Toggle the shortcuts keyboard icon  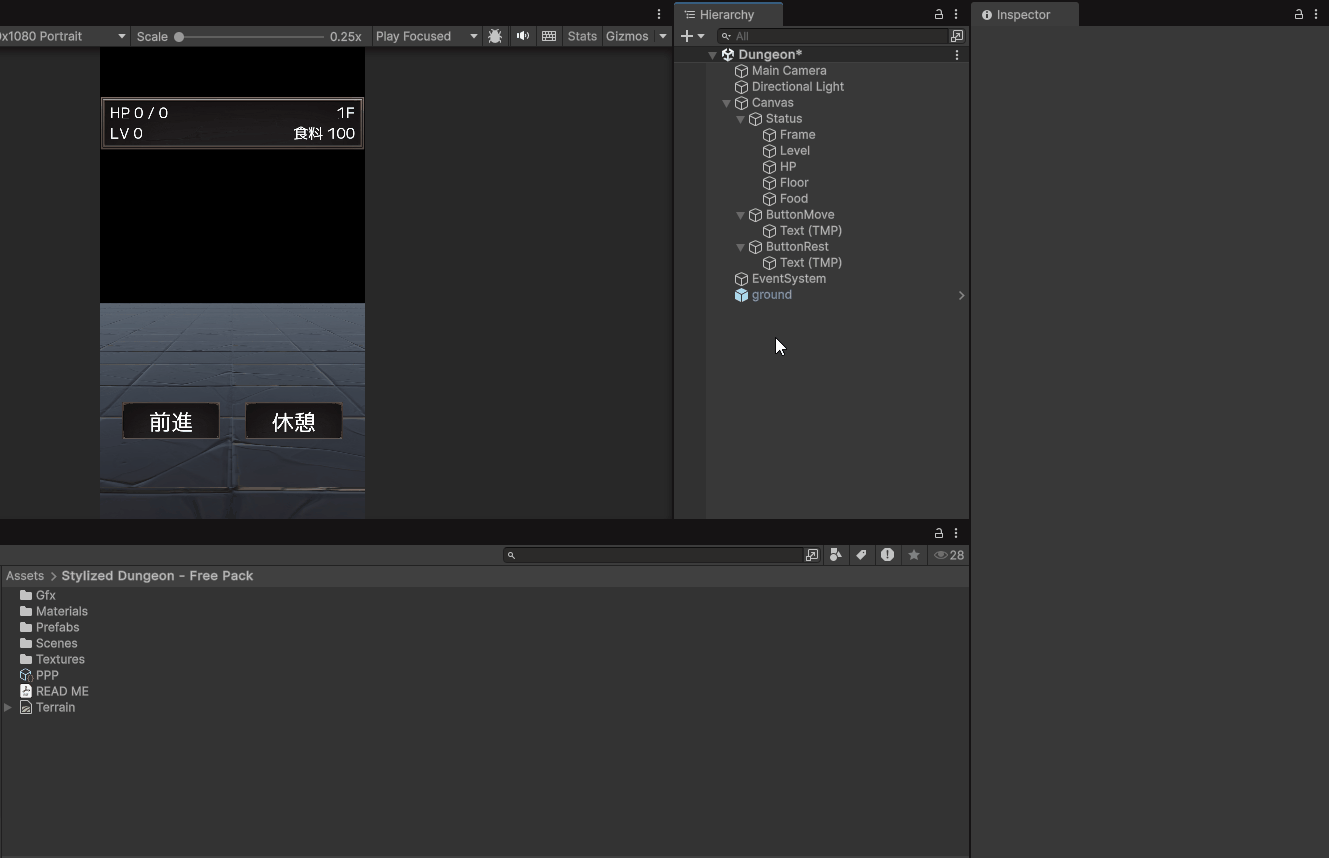click(549, 36)
